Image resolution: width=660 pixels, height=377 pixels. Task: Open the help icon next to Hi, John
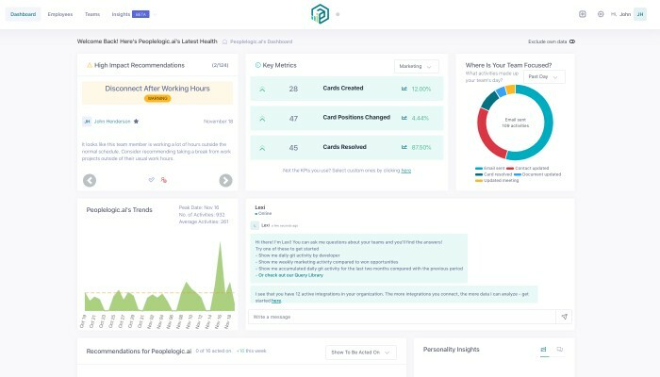tap(601, 14)
